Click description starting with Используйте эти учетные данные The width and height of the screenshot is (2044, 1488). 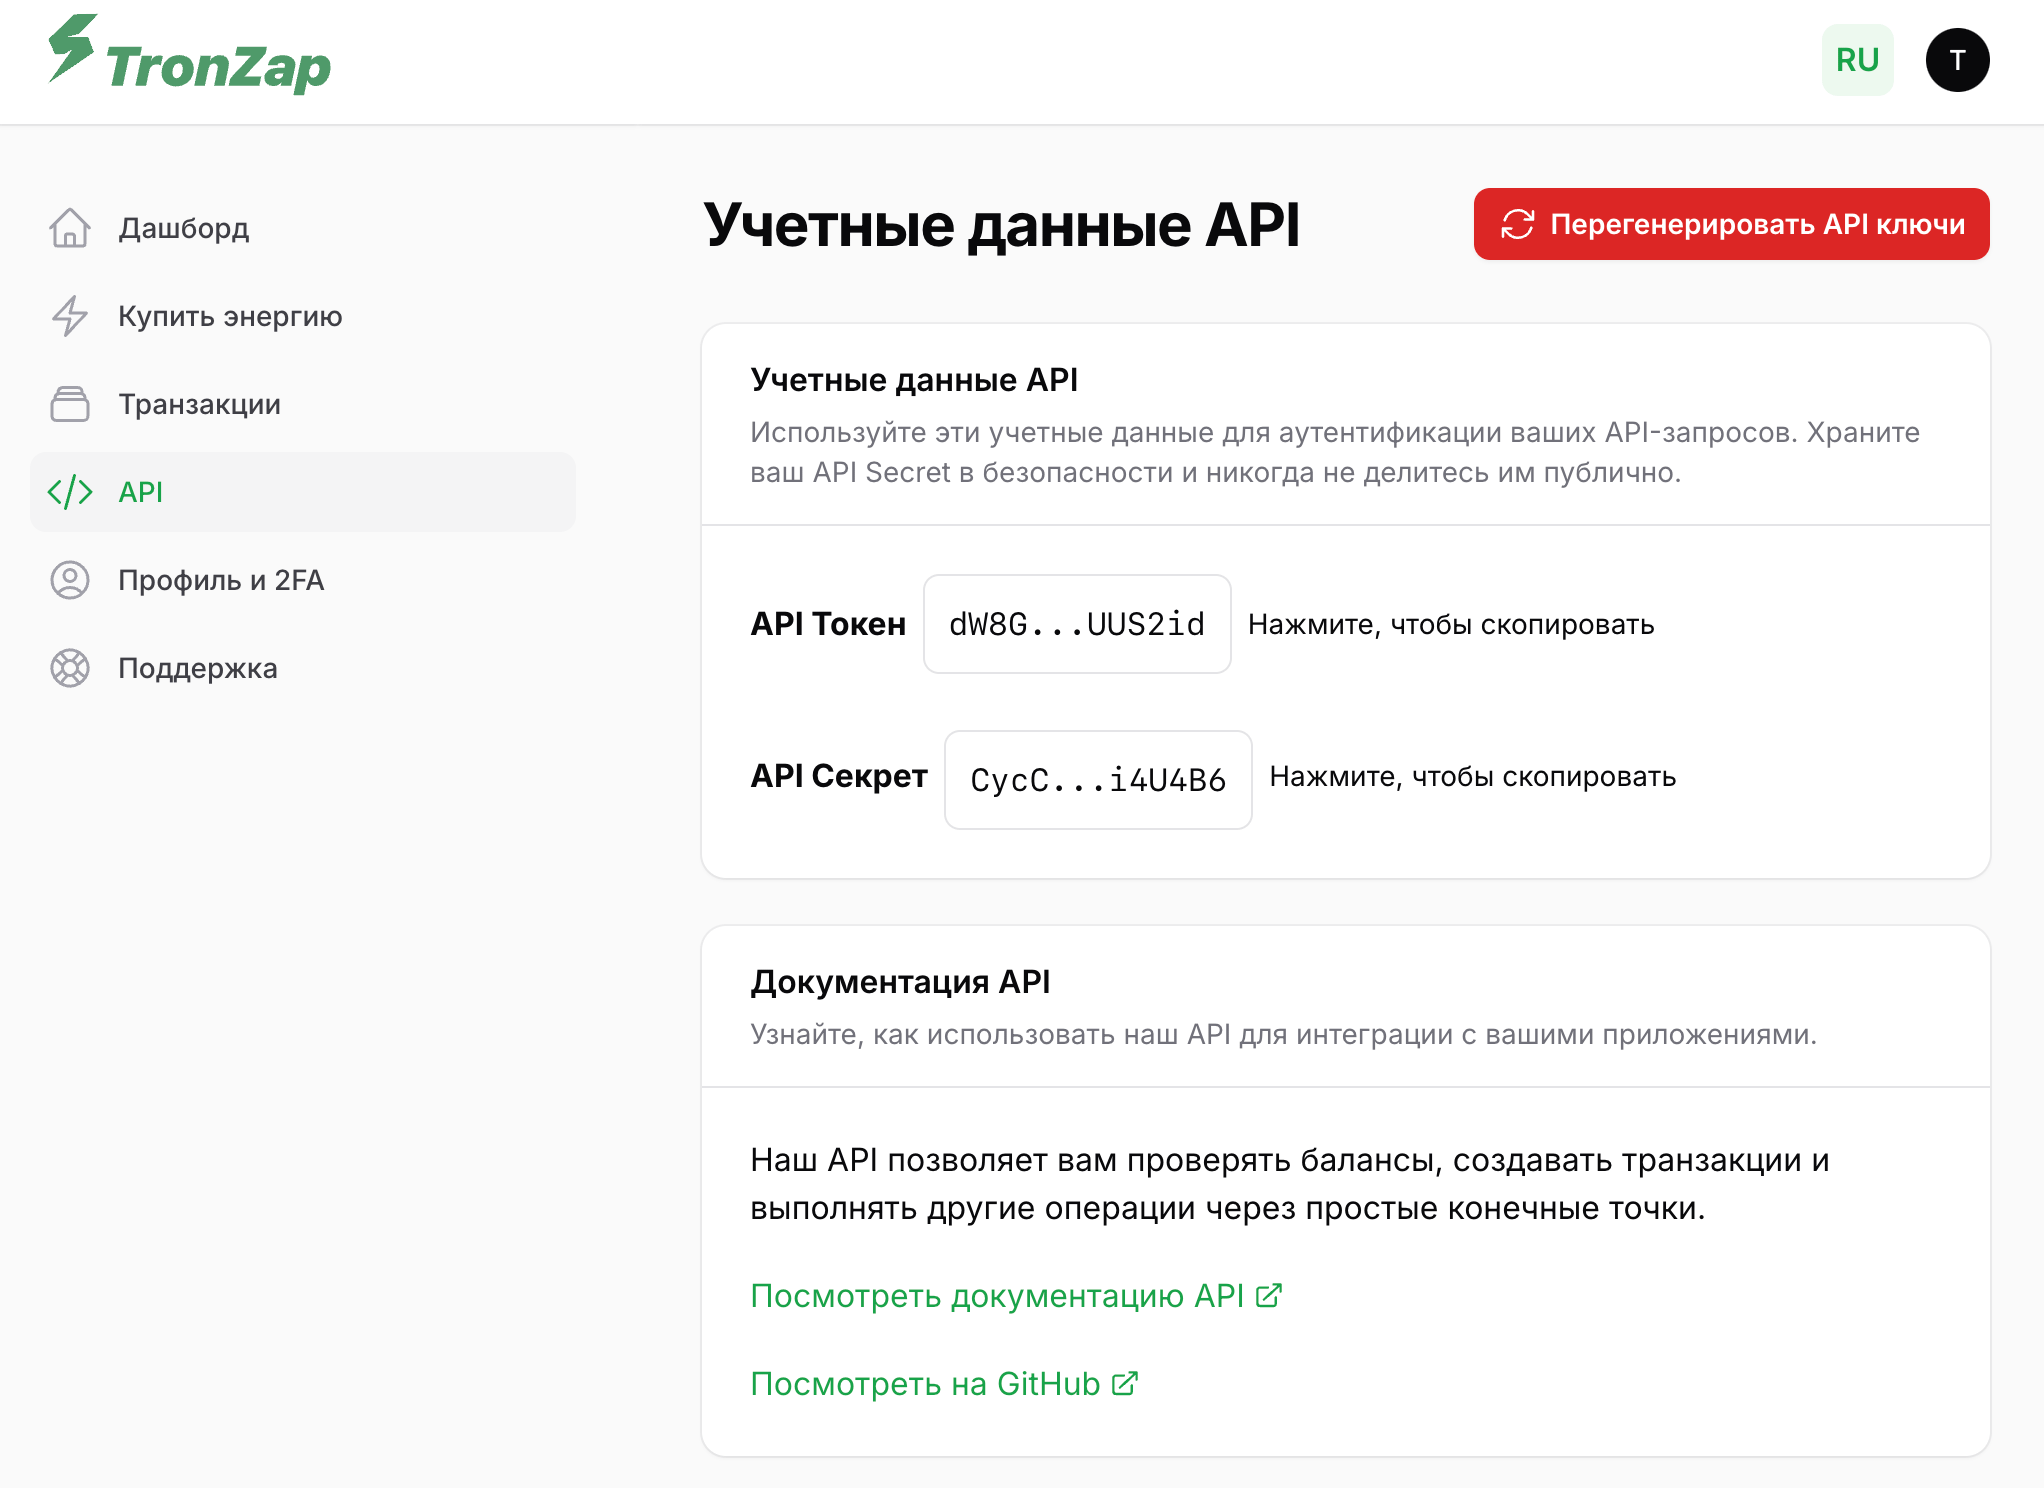tap(1335, 452)
